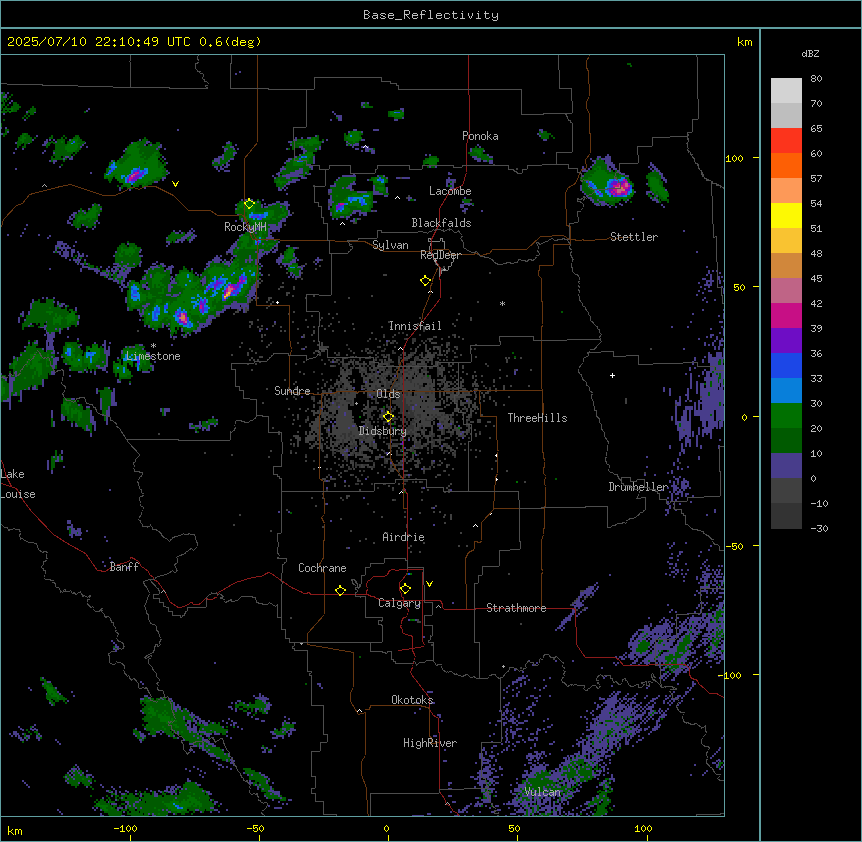Click the Cochrane label

322,568
